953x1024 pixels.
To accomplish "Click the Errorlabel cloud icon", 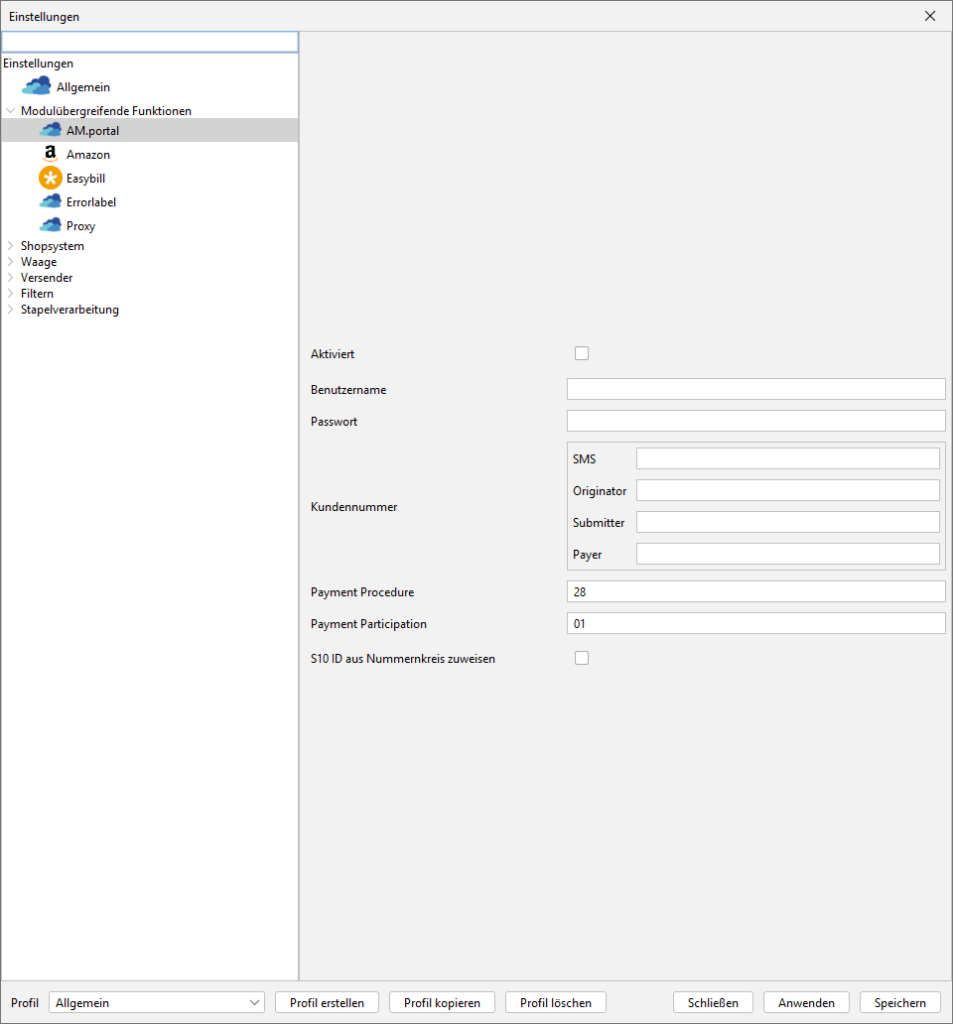I will click(x=50, y=202).
